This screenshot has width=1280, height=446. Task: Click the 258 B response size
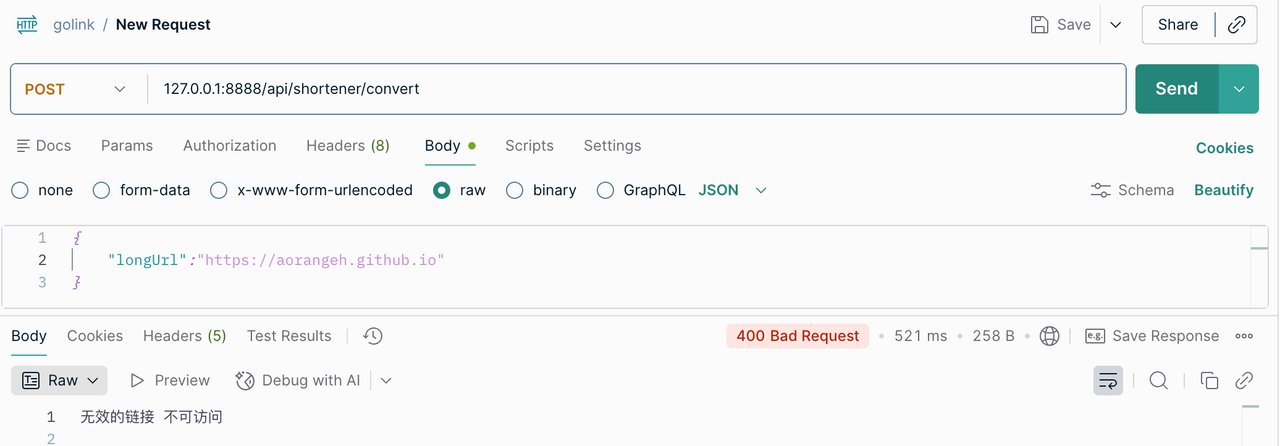pyautogui.click(x=994, y=336)
